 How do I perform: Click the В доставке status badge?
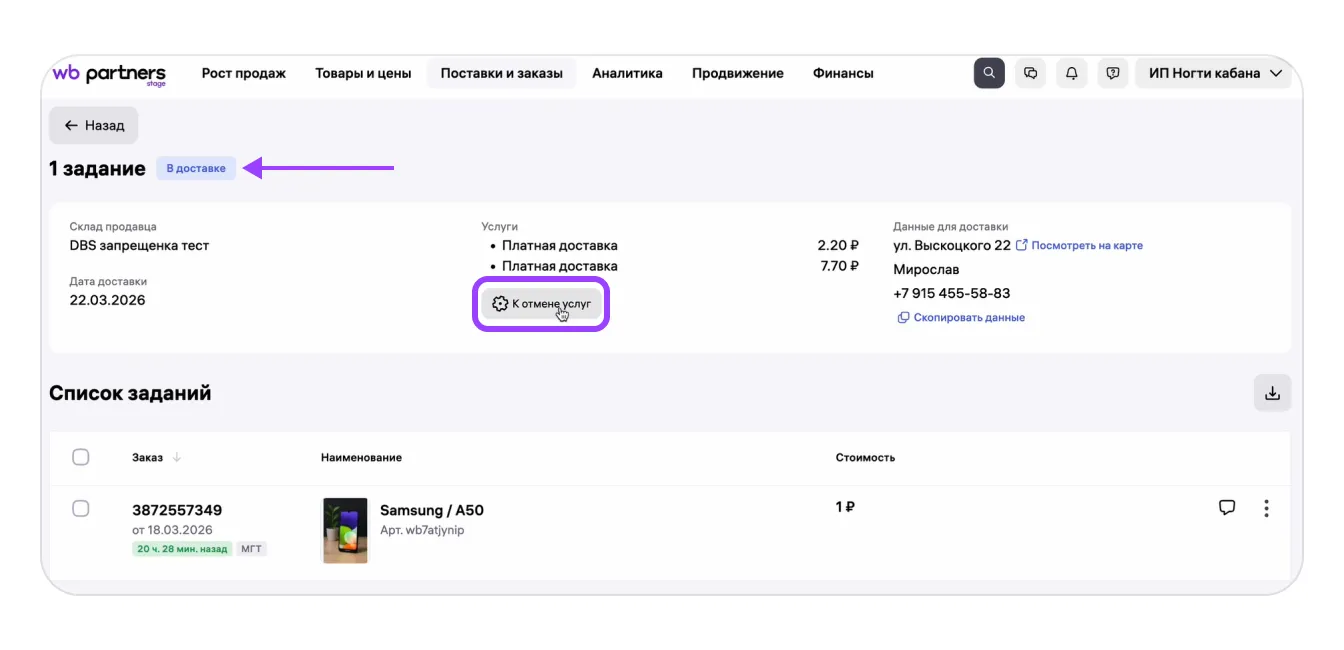(196, 168)
